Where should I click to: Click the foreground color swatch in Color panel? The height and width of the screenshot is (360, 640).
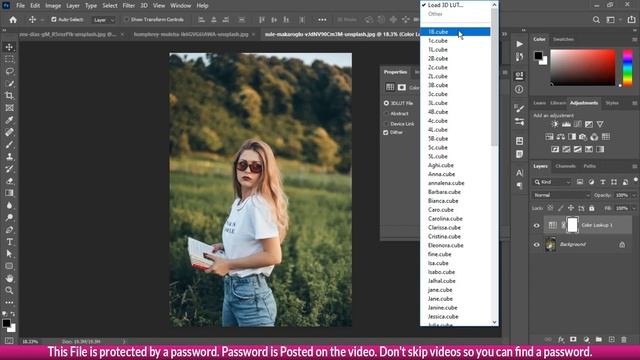tap(538, 55)
